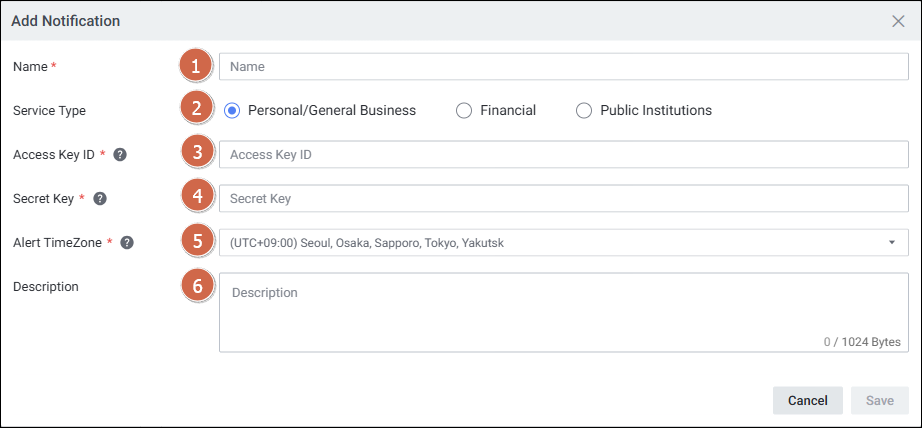Screen dimensions: 922x428
Task: Click the number 4 callout badge
Action: (197, 198)
